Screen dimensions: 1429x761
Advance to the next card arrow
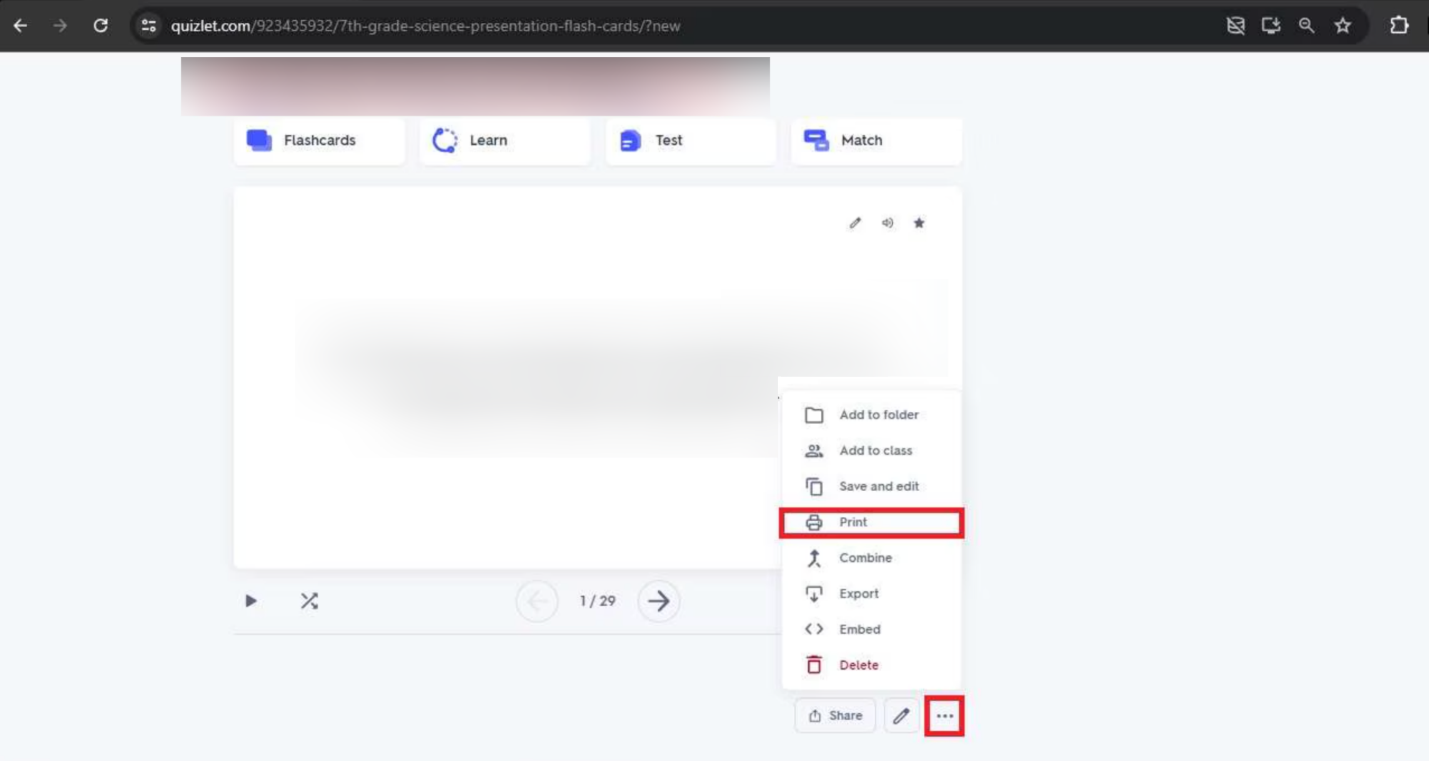click(x=658, y=601)
